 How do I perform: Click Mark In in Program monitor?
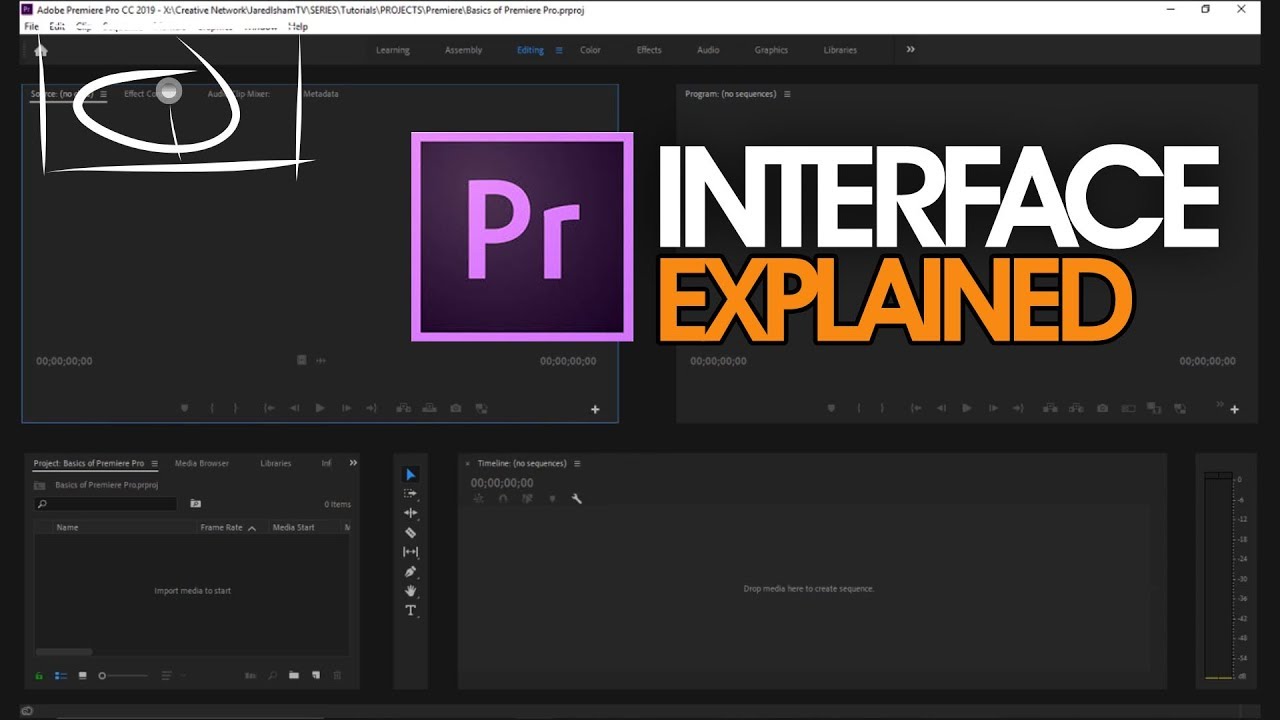(x=858, y=408)
